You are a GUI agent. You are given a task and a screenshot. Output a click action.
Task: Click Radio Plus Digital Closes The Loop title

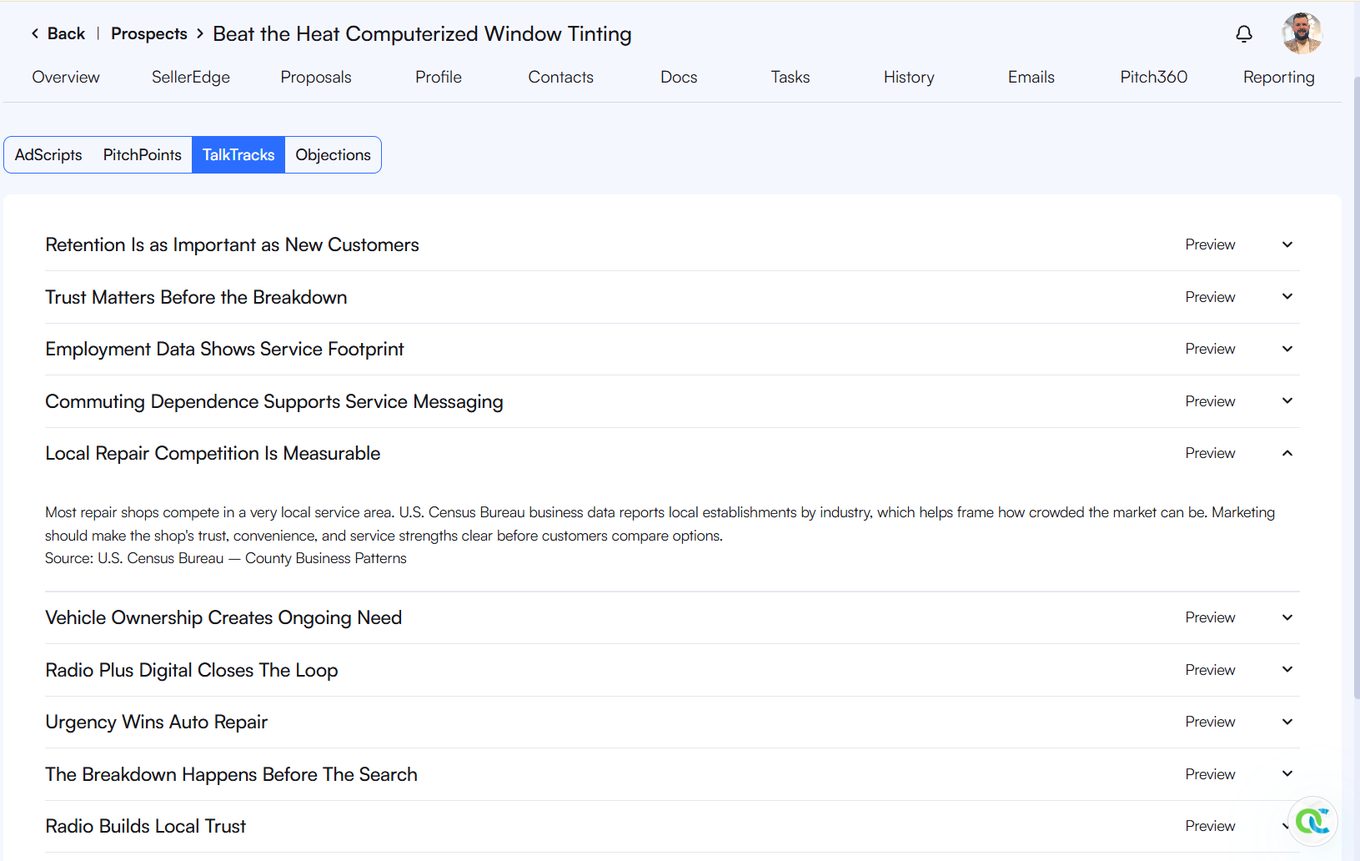point(192,670)
